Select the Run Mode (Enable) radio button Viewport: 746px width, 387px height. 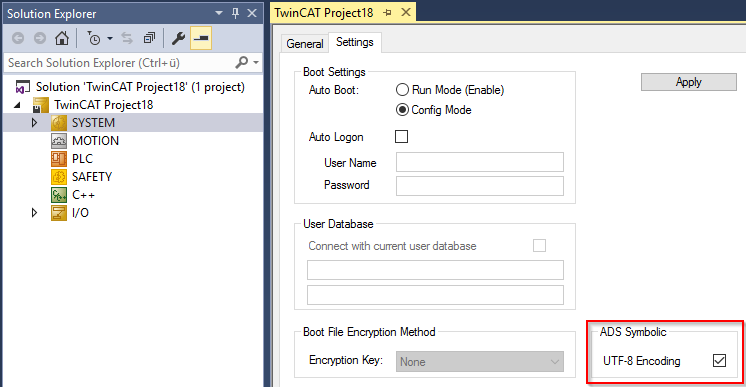pos(402,89)
